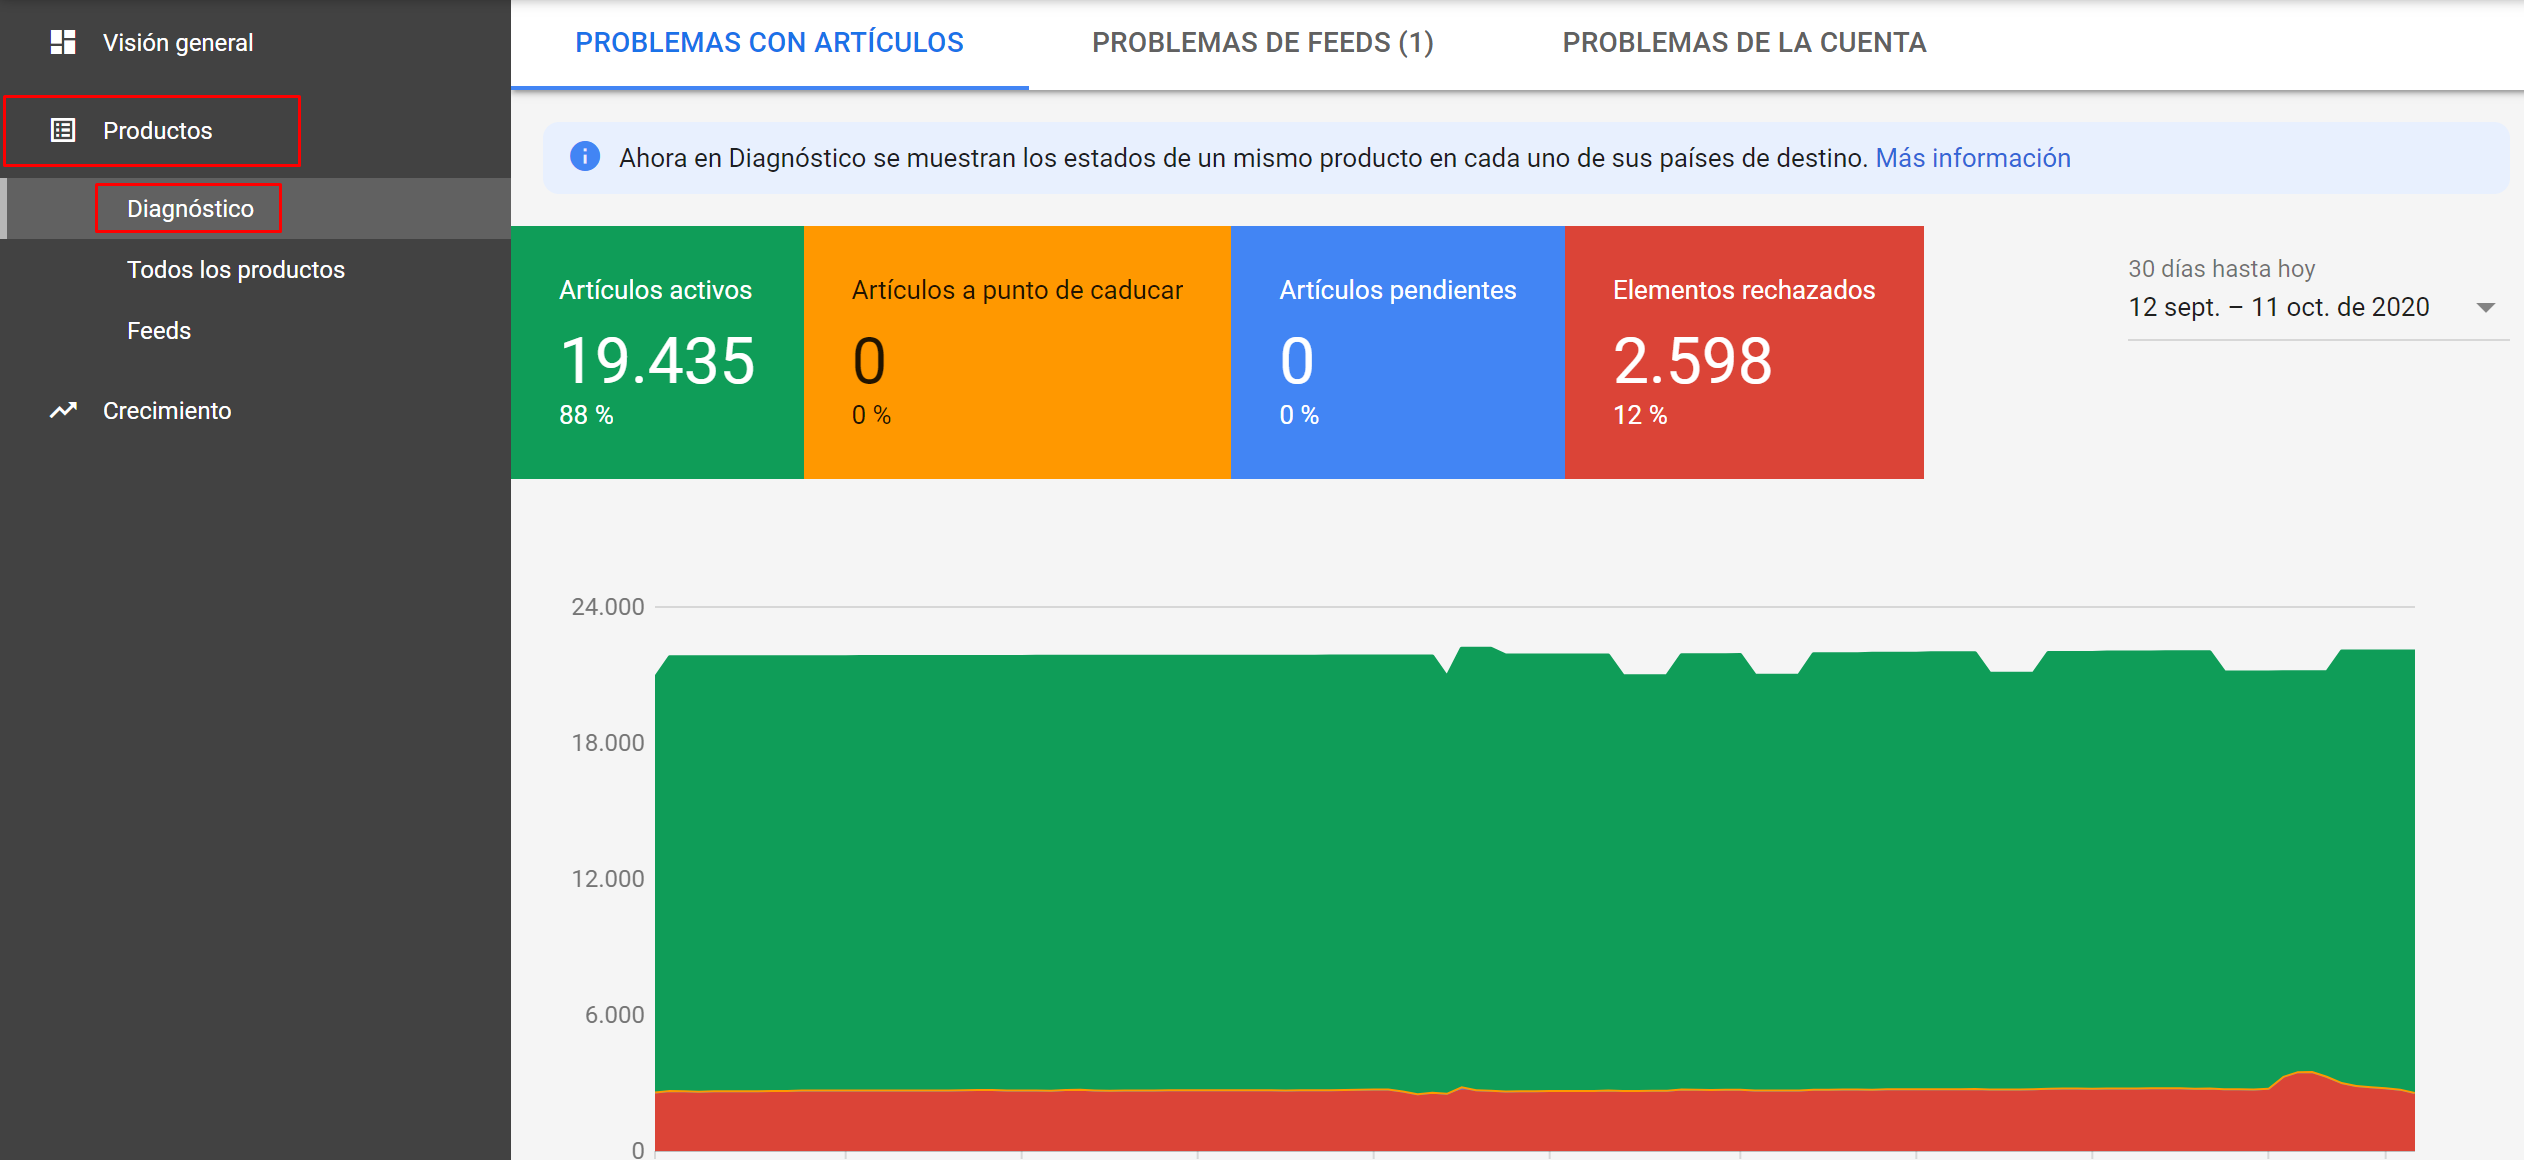Click the Productos list icon
2524x1160 pixels.
click(63, 130)
